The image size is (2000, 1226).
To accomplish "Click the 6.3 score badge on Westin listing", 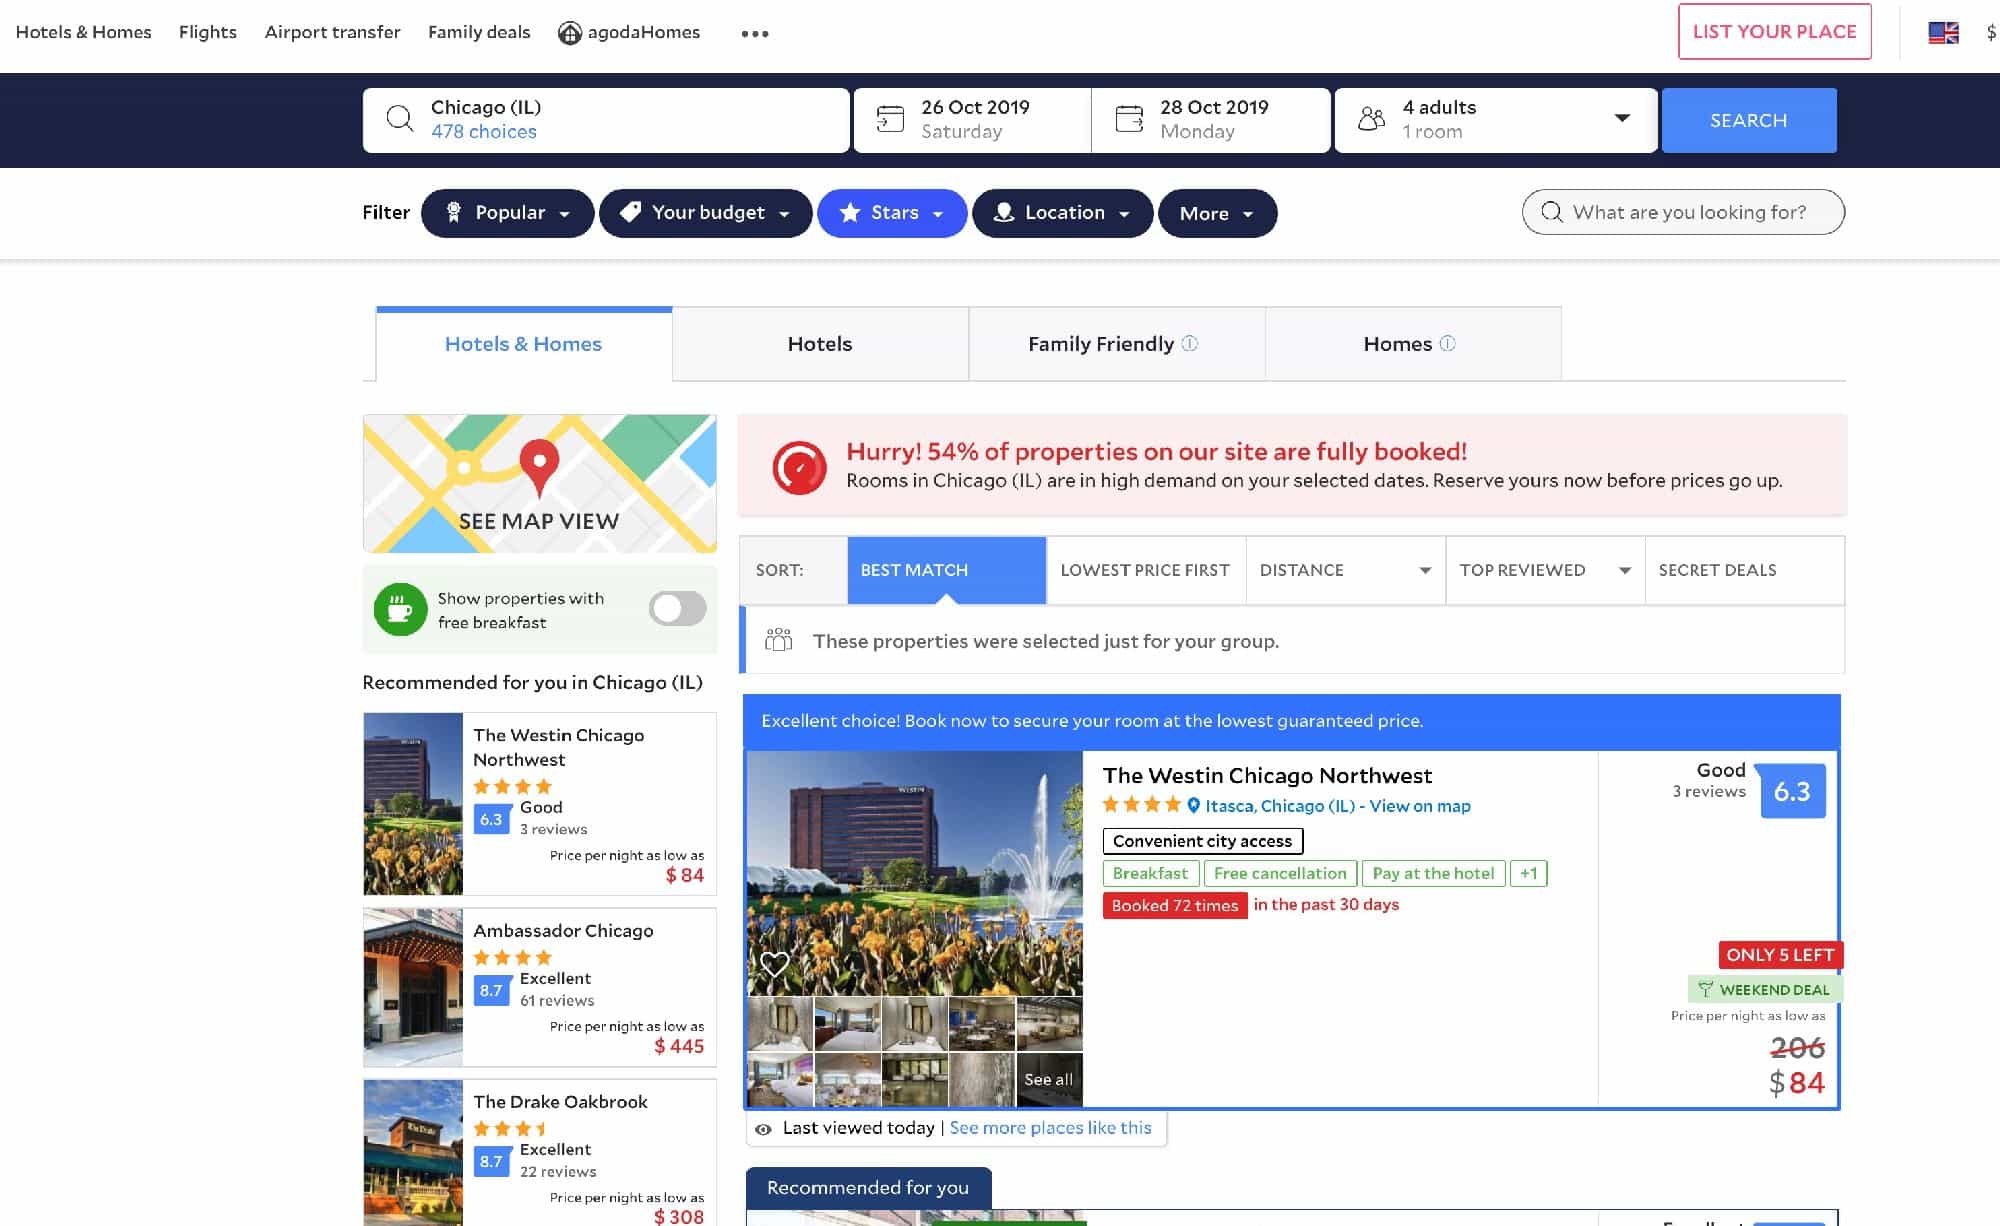I will [x=1792, y=791].
